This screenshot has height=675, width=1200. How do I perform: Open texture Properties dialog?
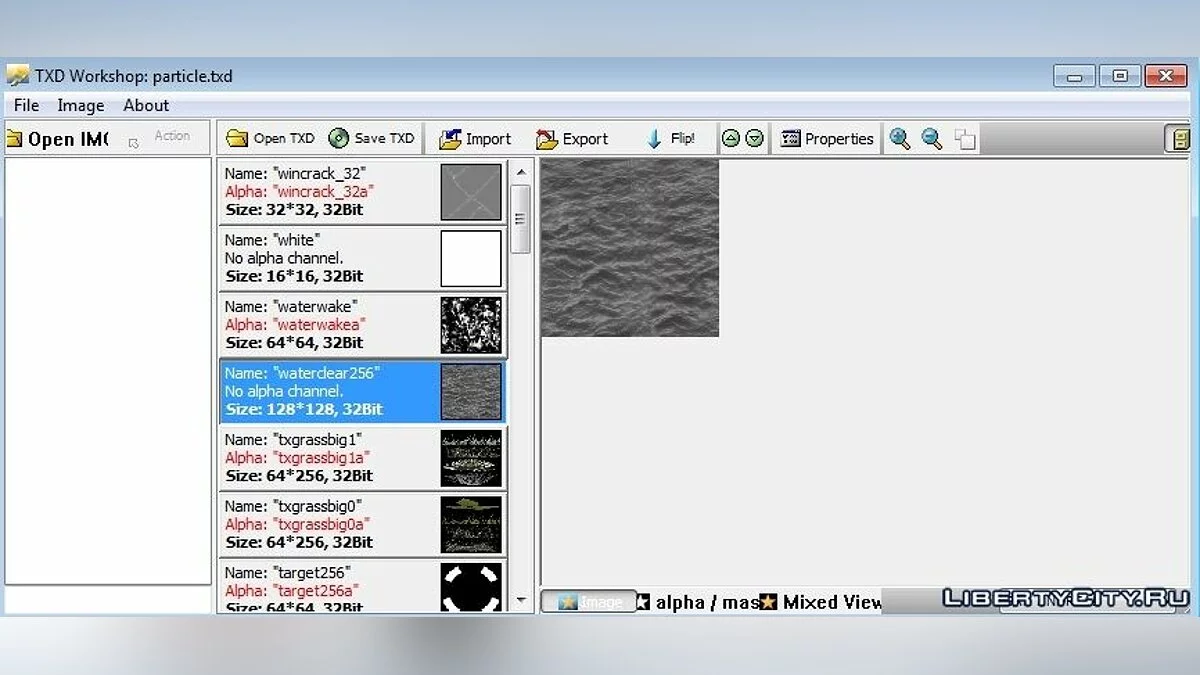(827, 139)
